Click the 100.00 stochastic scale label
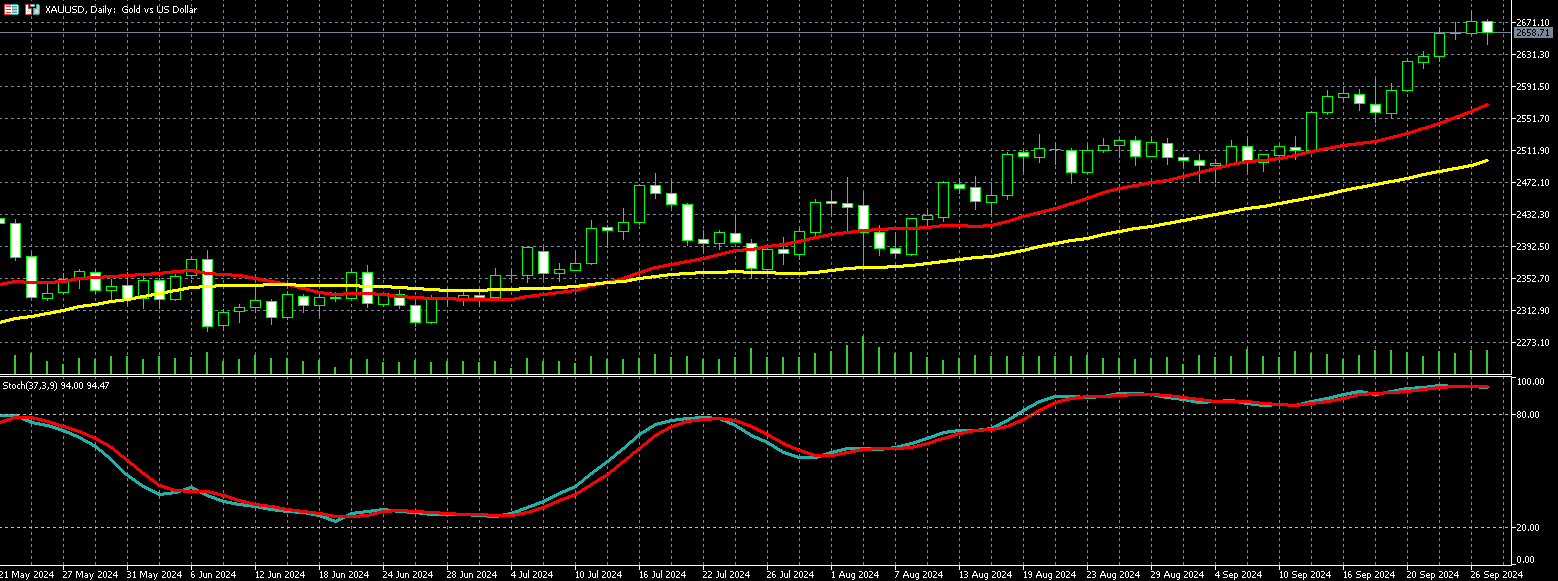This screenshot has width=1558, height=581. (1531, 383)
